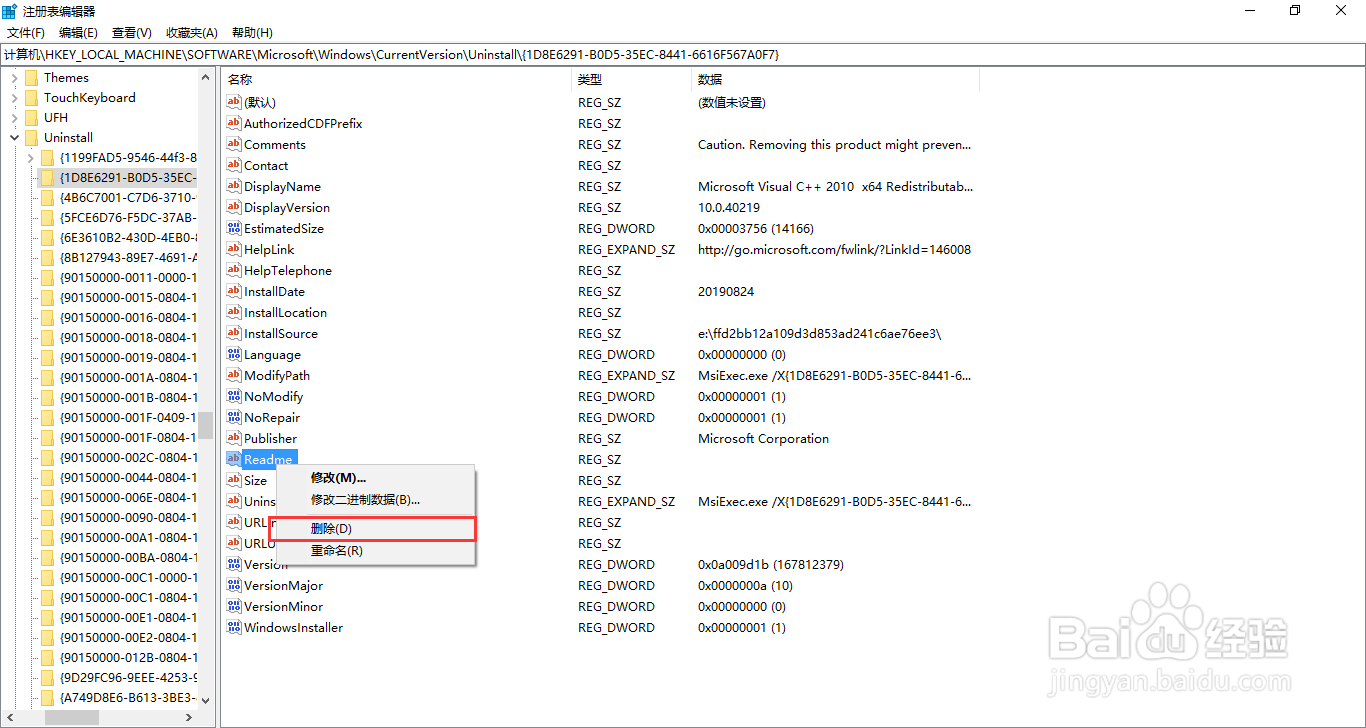
Task: Select the Readme value name
Action: point(269,459)
